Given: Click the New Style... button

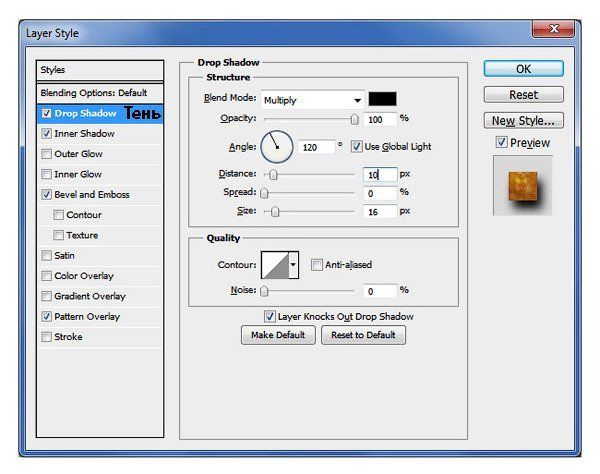Looking at the screenshot, I should pyautogui.click(x=523, y=121).
